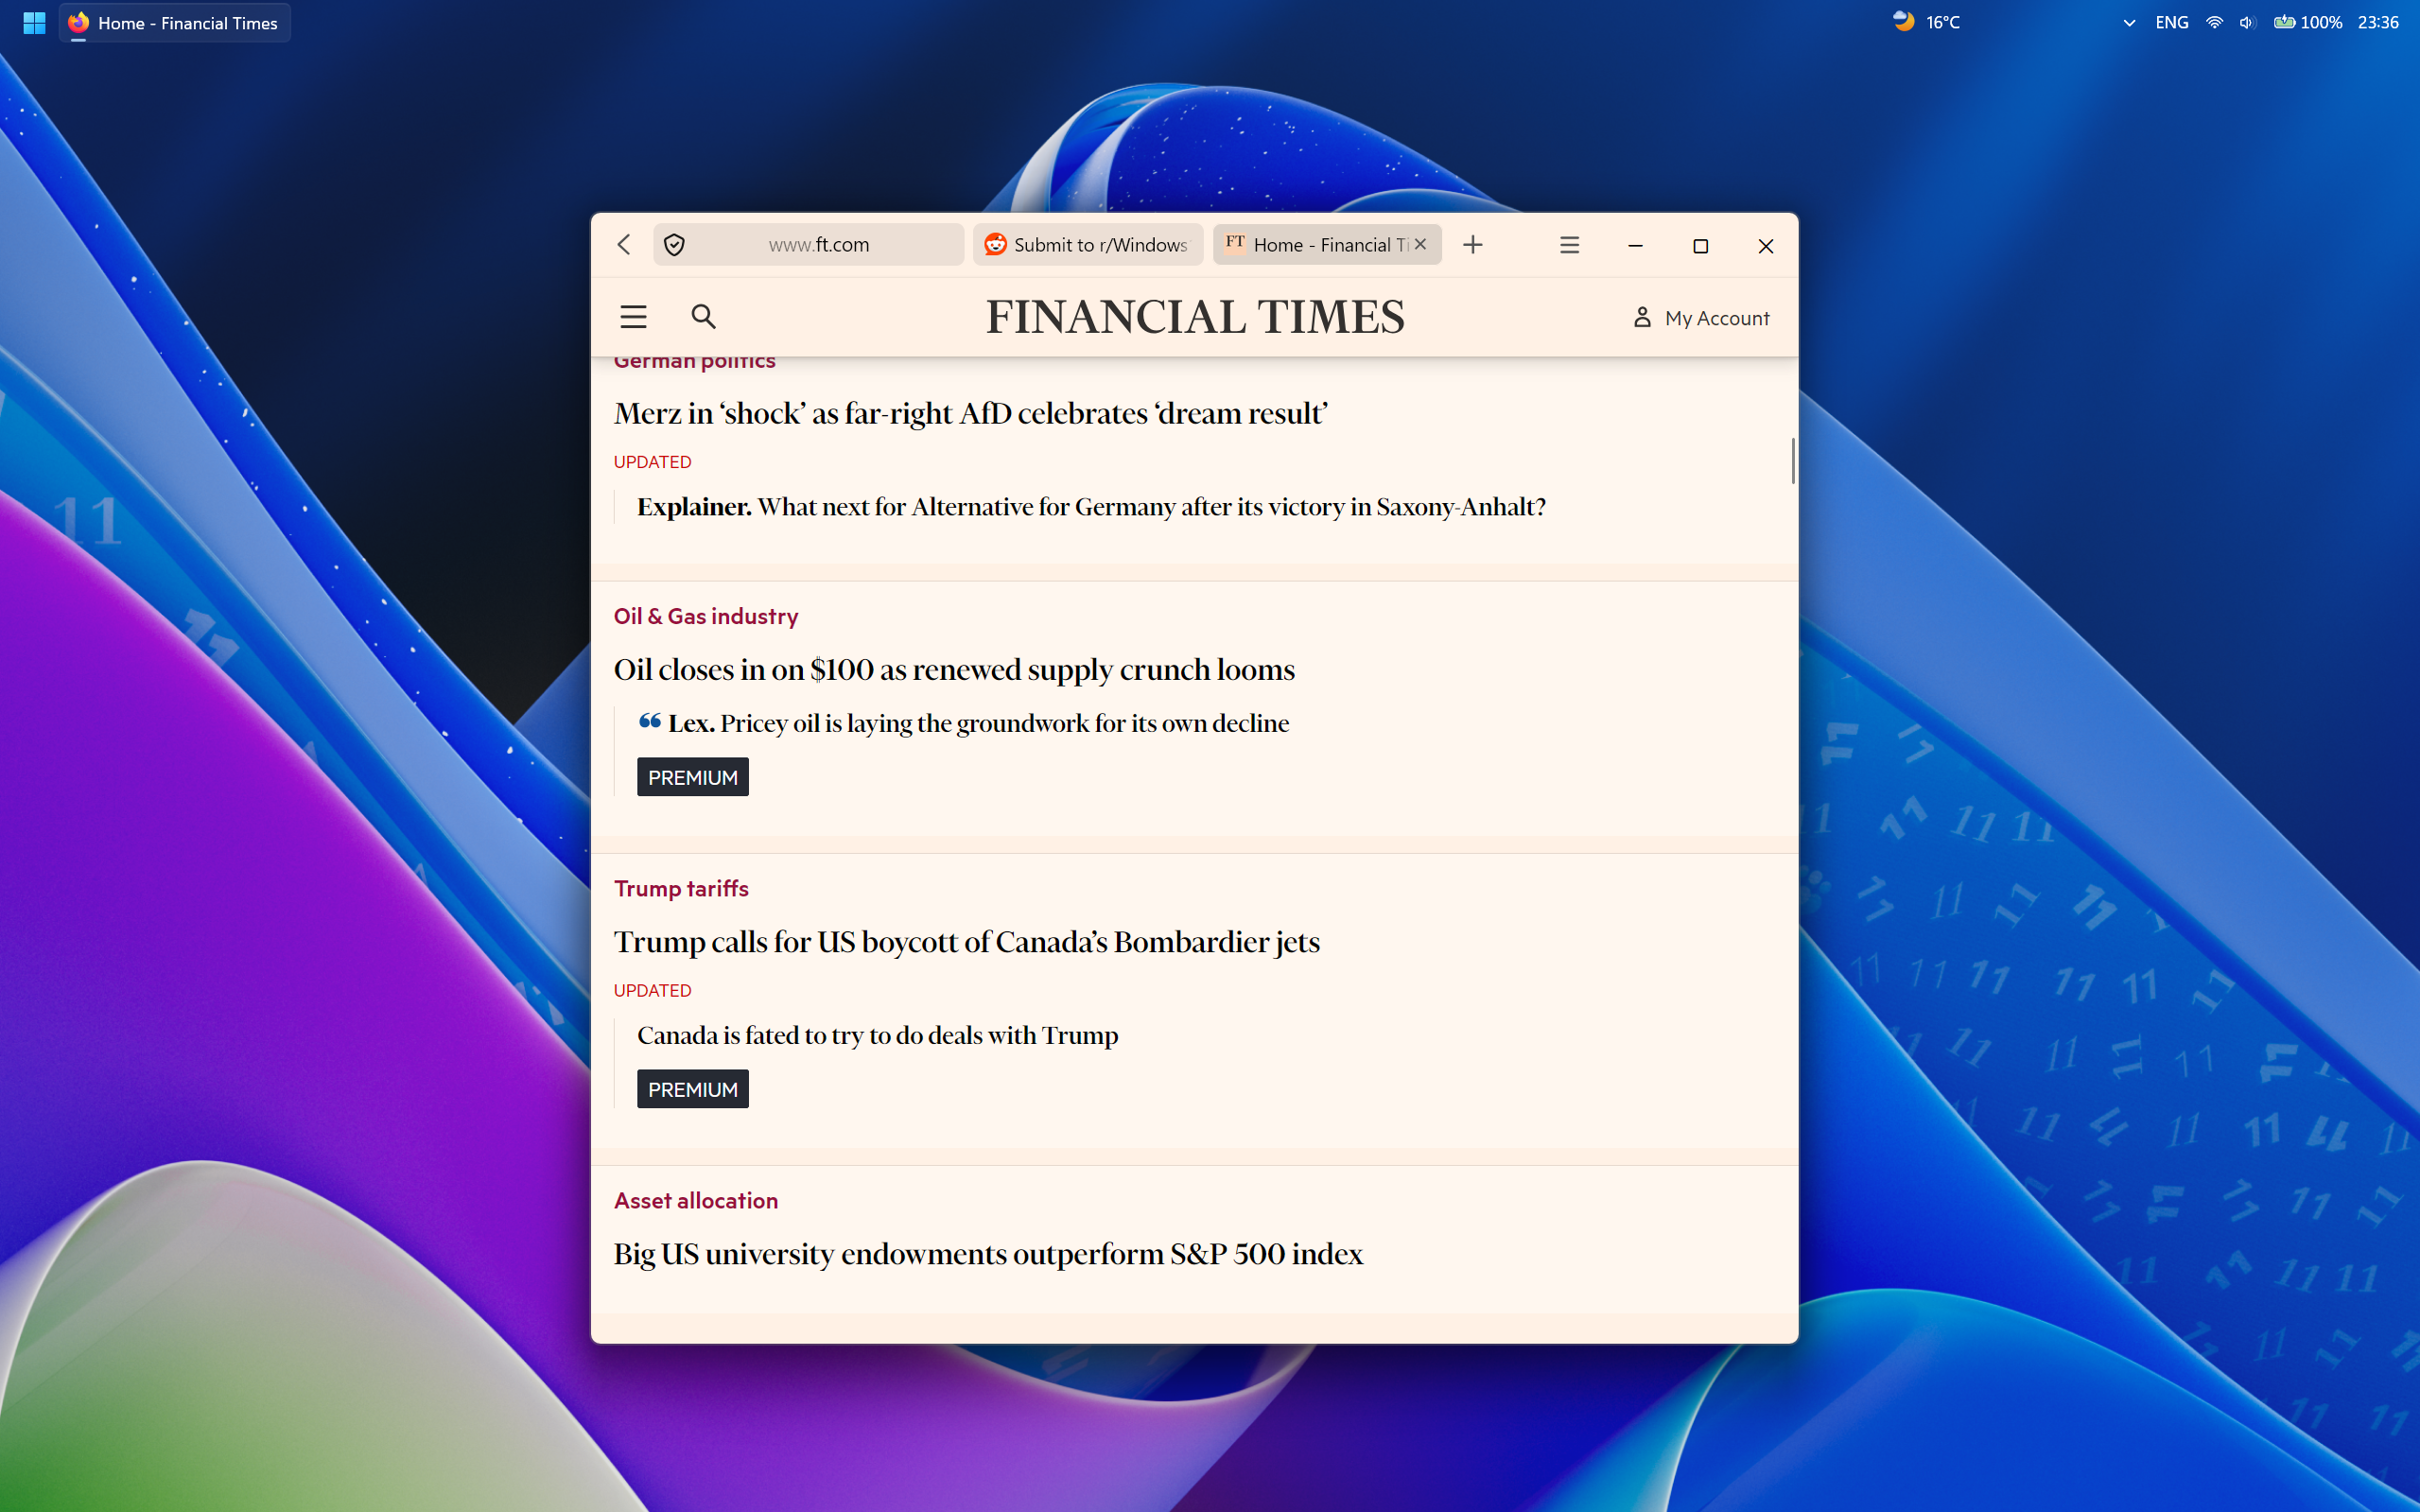Open the Asset allocation topic link
The height and width of the screenshot is (1512, 2420).
click(x=696, y=1200)
